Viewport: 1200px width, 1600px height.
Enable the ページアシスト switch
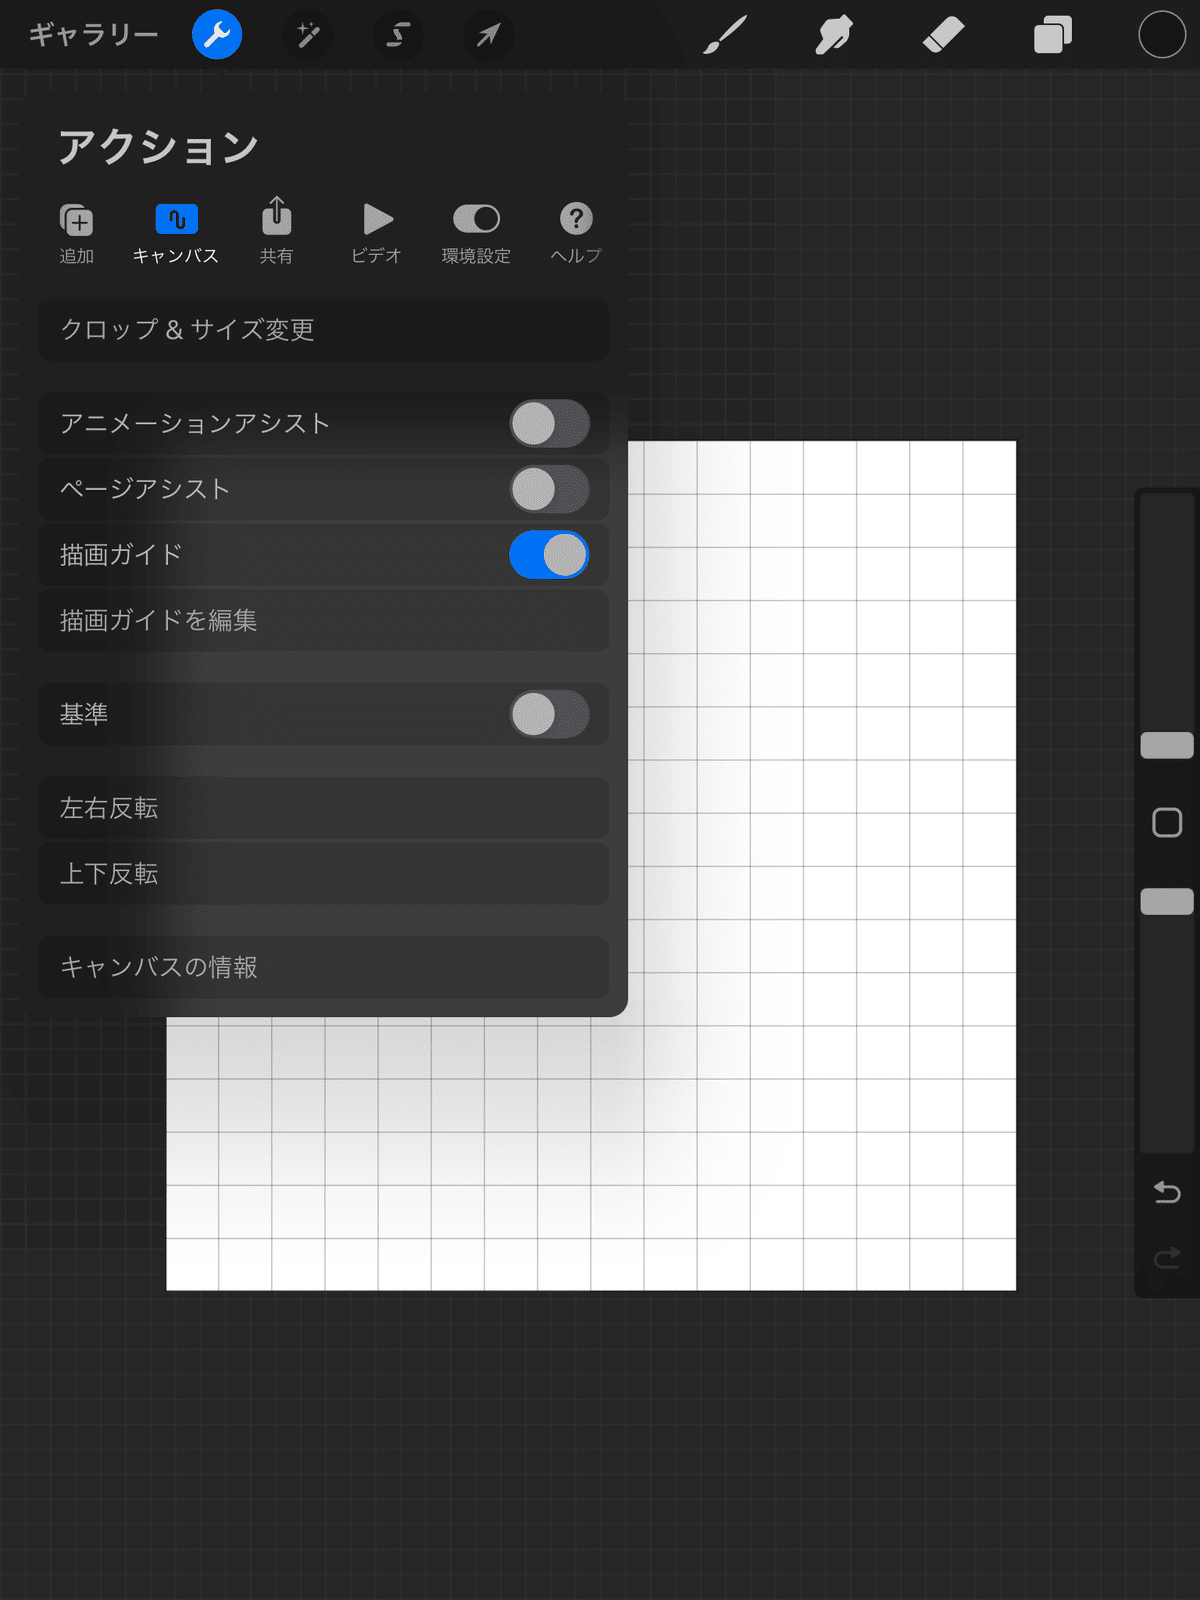(549, 489)
